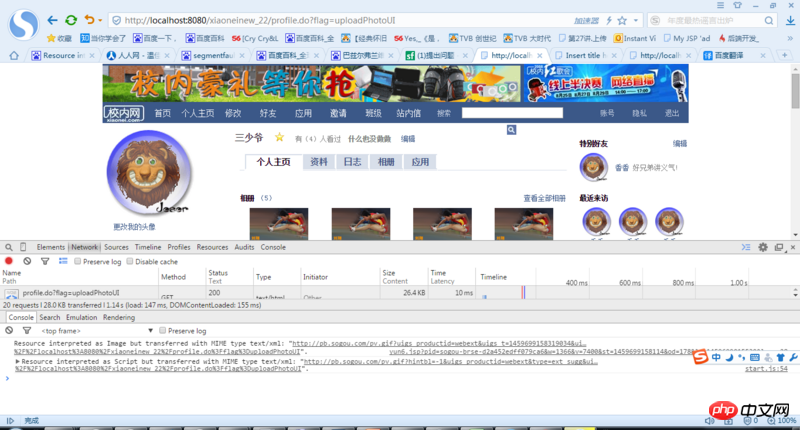Open DevTools settings with the gear icon

click(763, 247)
